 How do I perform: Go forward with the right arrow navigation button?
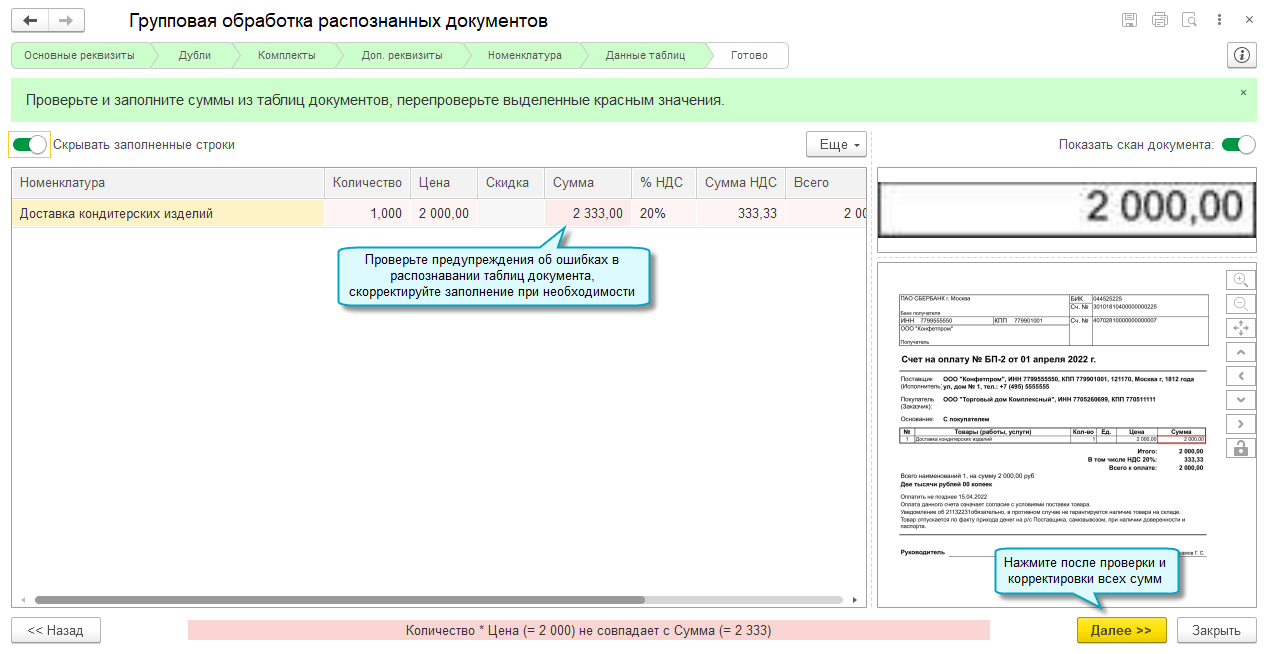(x=66, y=20)
